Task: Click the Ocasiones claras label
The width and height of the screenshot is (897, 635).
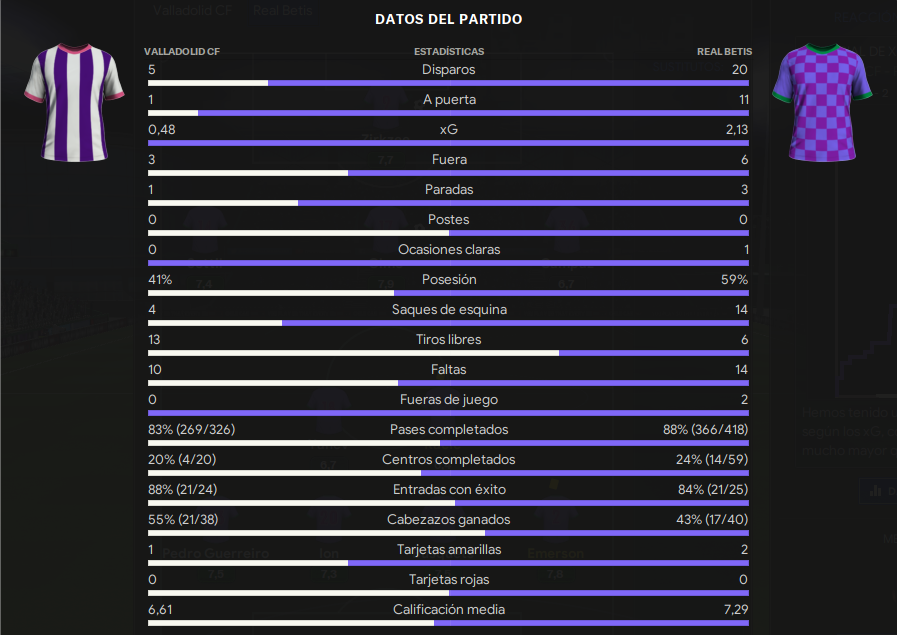Action: [449, 249]
